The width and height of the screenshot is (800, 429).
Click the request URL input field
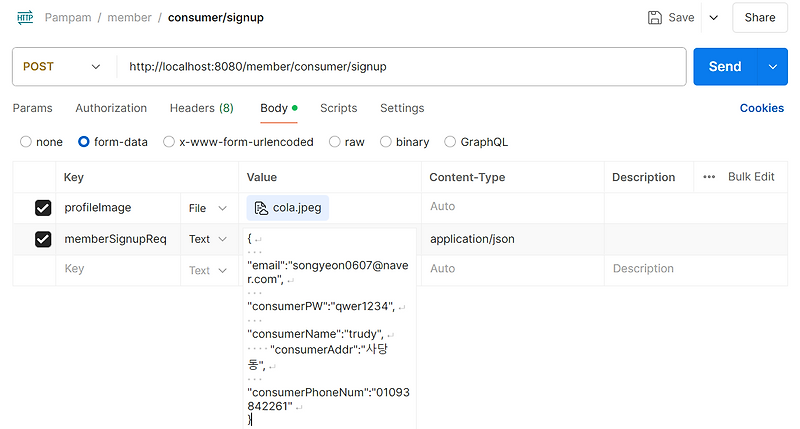click(x=400, y=67)
